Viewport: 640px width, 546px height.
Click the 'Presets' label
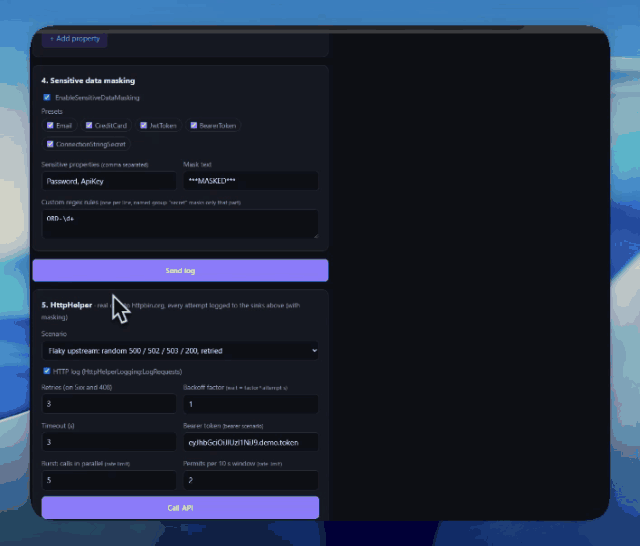pos(52,111)
